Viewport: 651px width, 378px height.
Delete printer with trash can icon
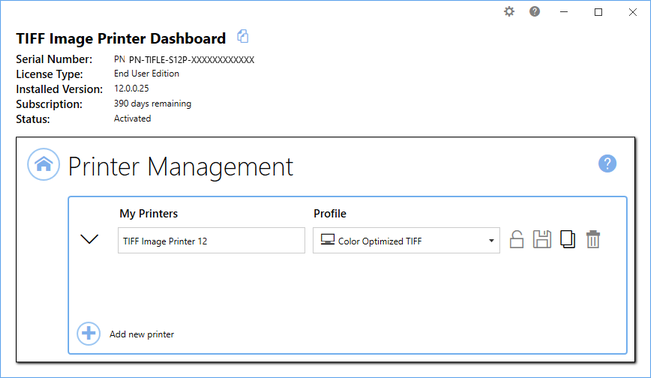tap(593, 240)
